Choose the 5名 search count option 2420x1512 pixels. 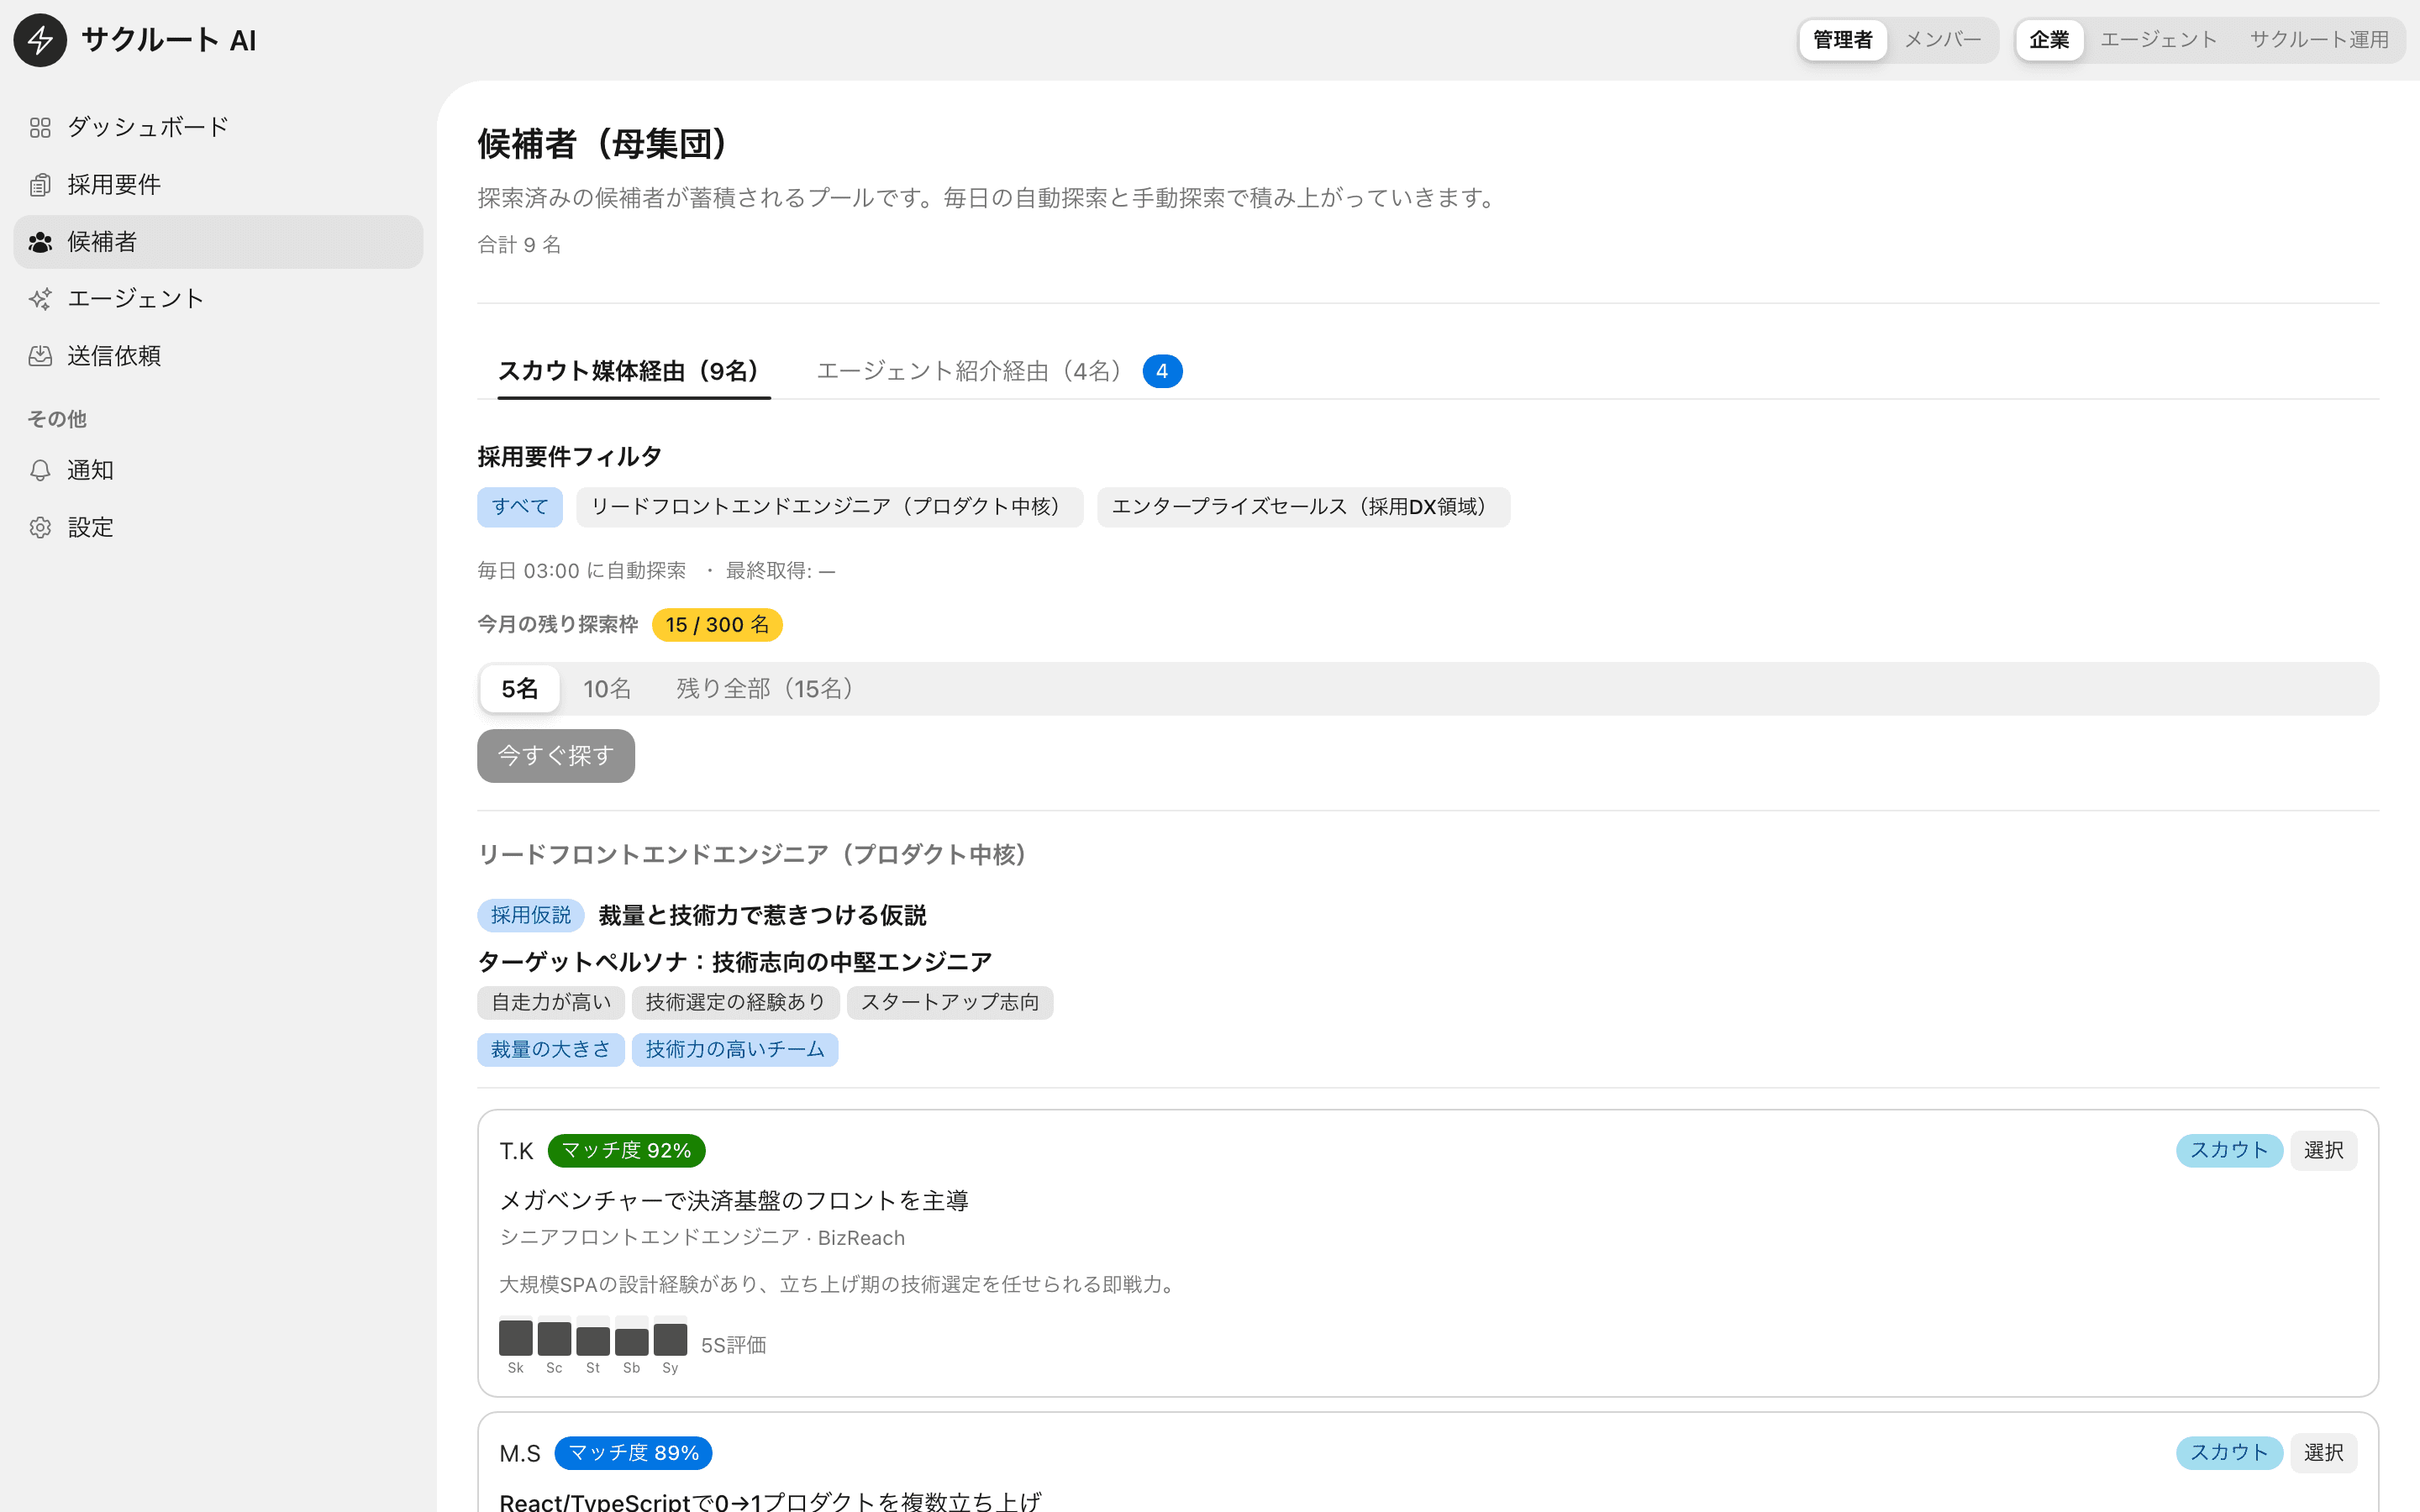coord(520,688)
